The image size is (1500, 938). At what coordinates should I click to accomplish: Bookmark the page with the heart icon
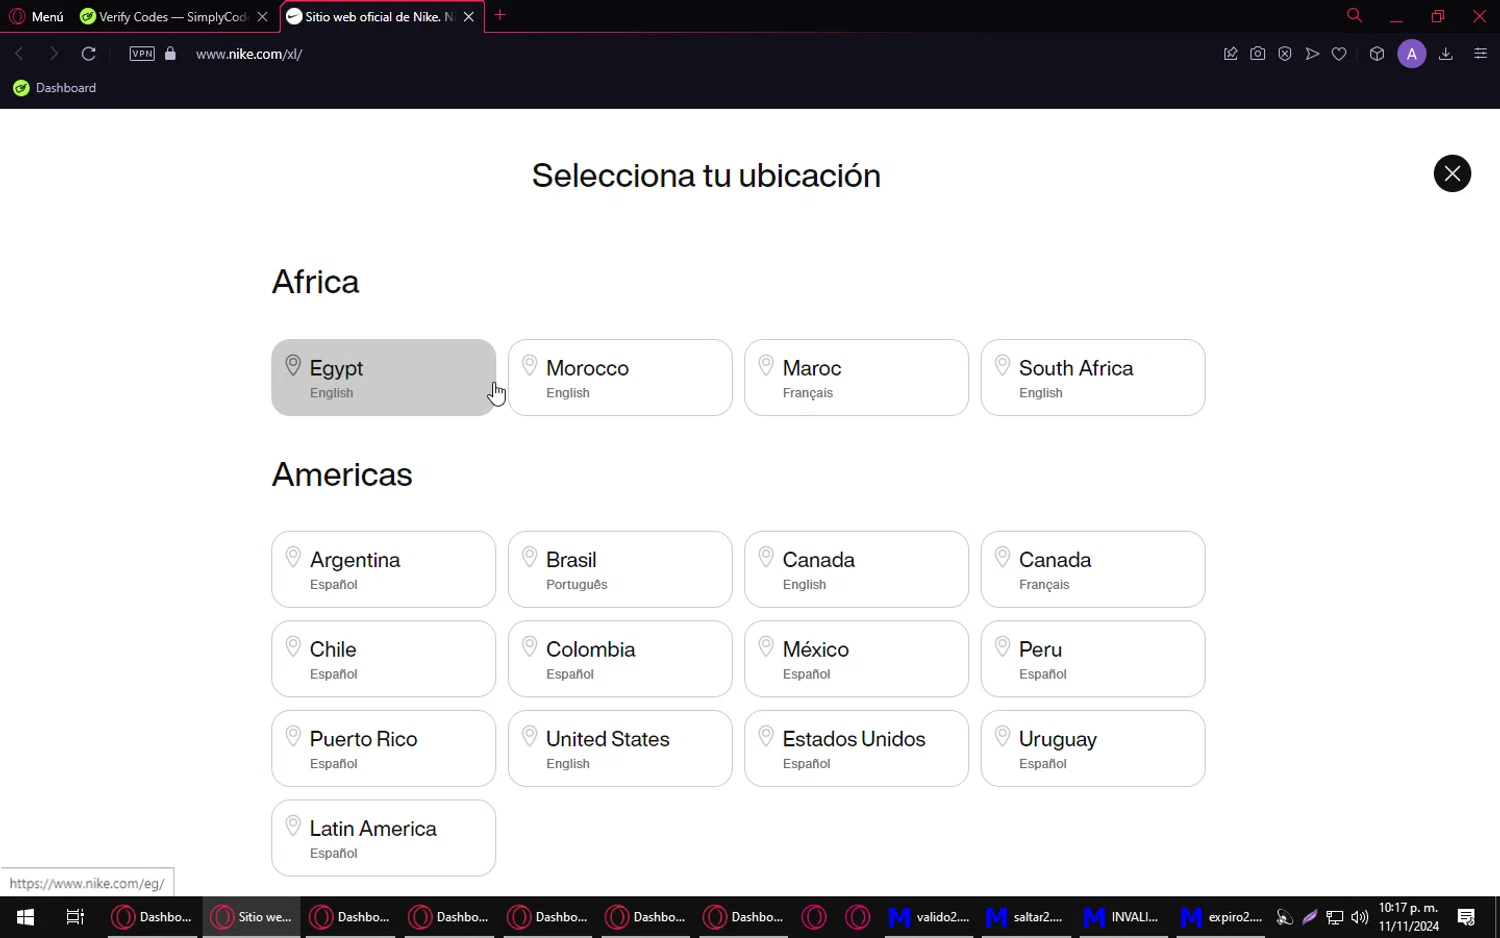point(1339,54)
